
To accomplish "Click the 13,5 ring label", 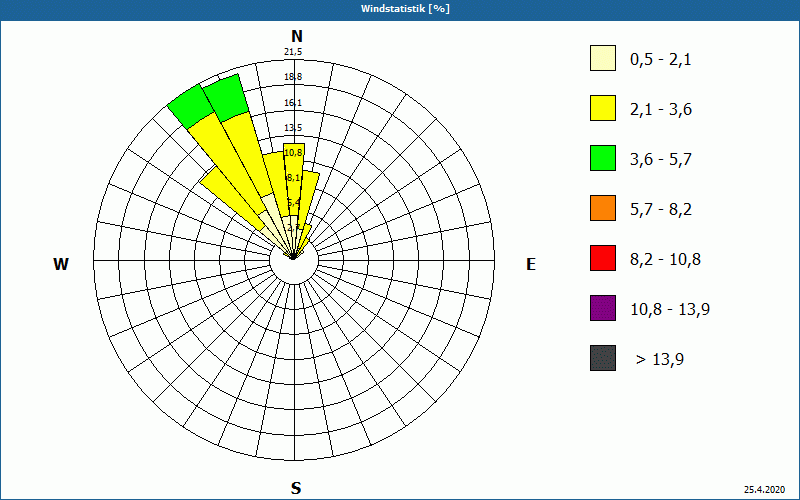I will pyautogui.click(x=293, y=128).
